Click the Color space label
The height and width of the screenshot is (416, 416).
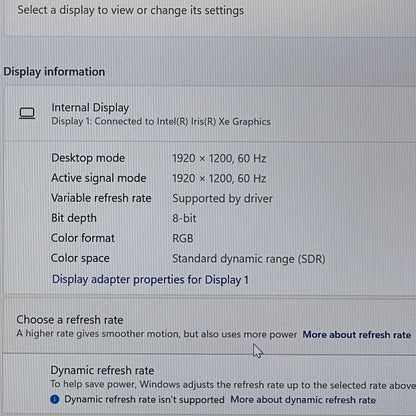tap(80, 258)
